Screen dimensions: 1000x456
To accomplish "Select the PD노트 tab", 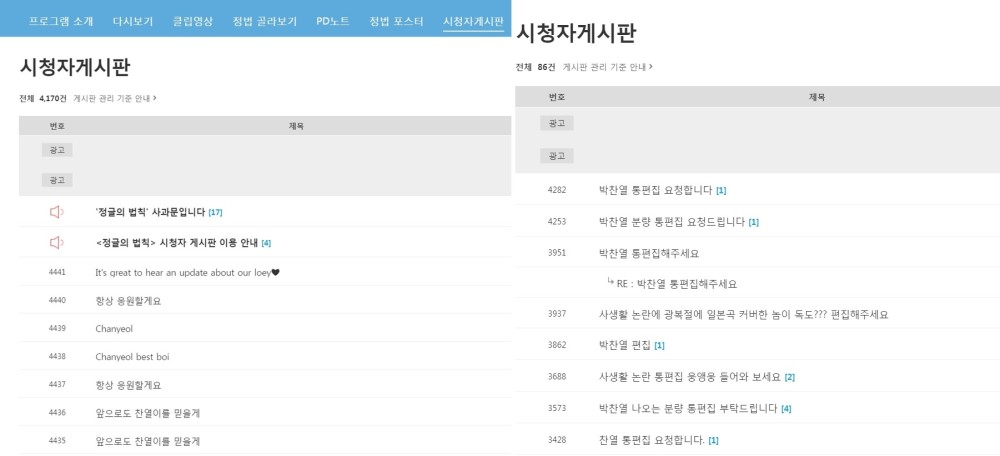I will 333,21.
